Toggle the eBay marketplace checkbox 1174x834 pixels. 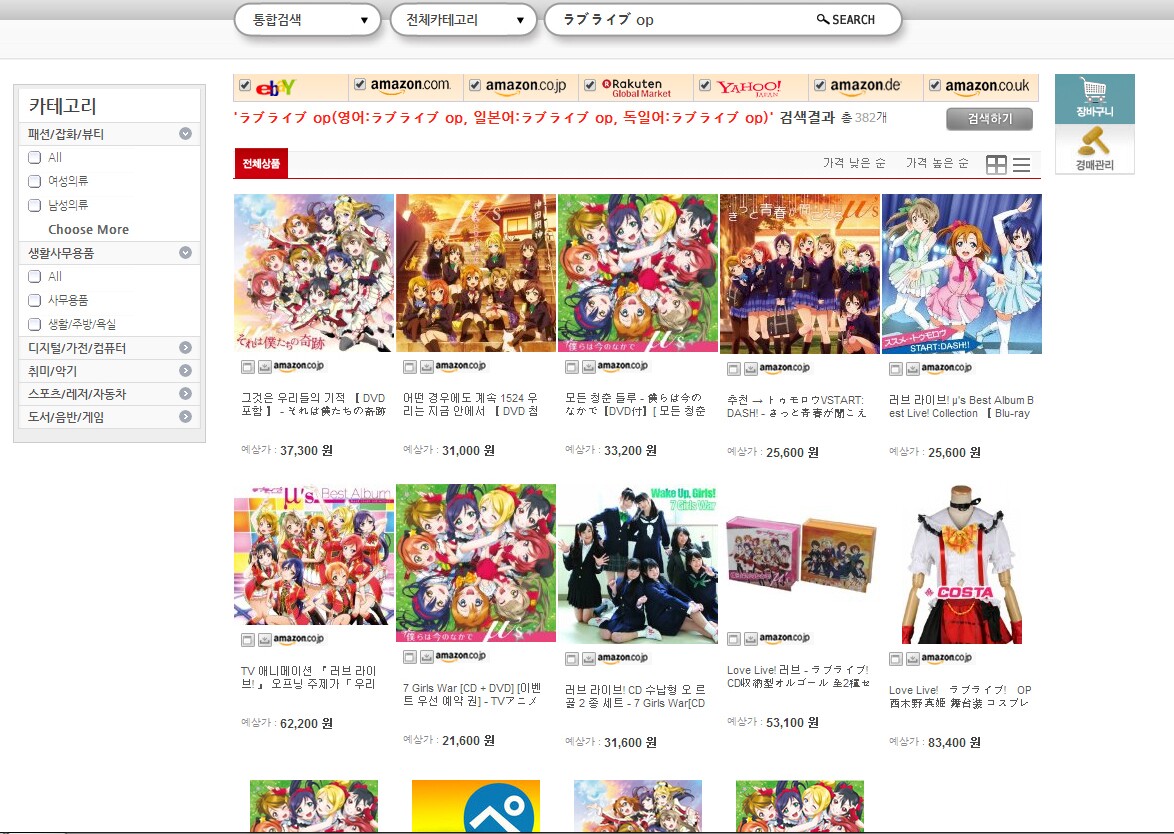(245, 85)
